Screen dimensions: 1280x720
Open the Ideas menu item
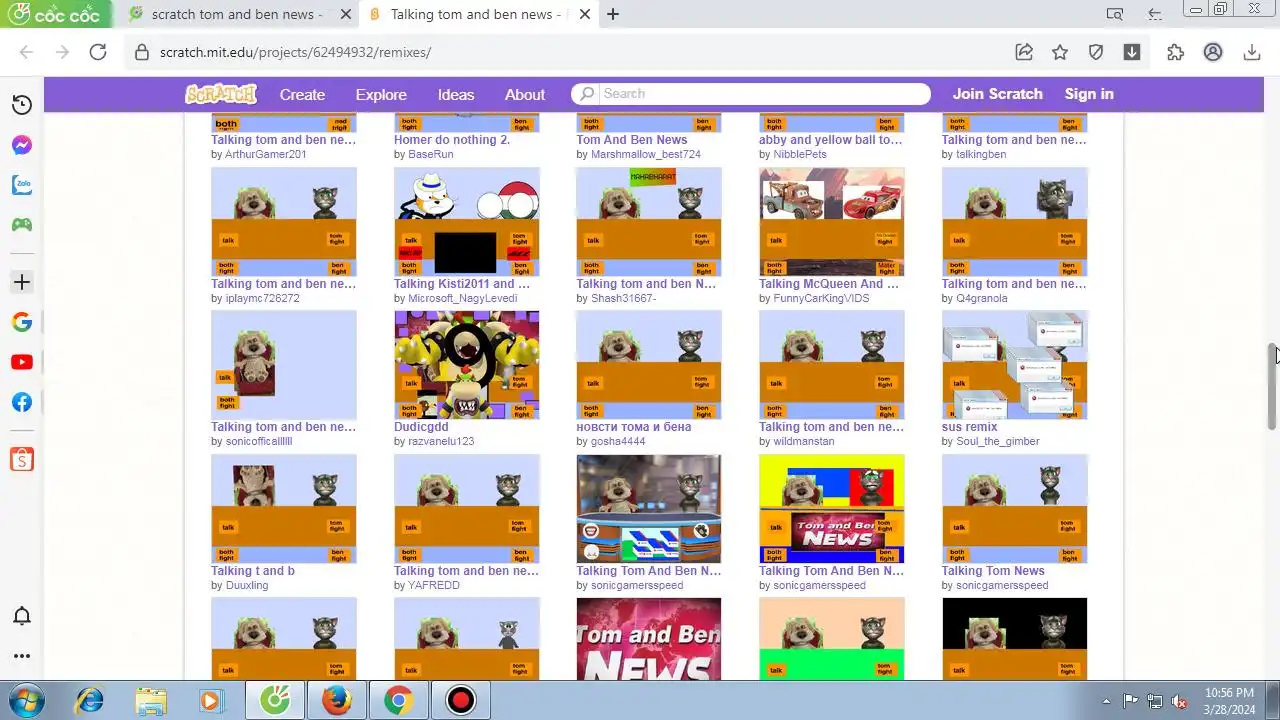[x=456, y=94]
